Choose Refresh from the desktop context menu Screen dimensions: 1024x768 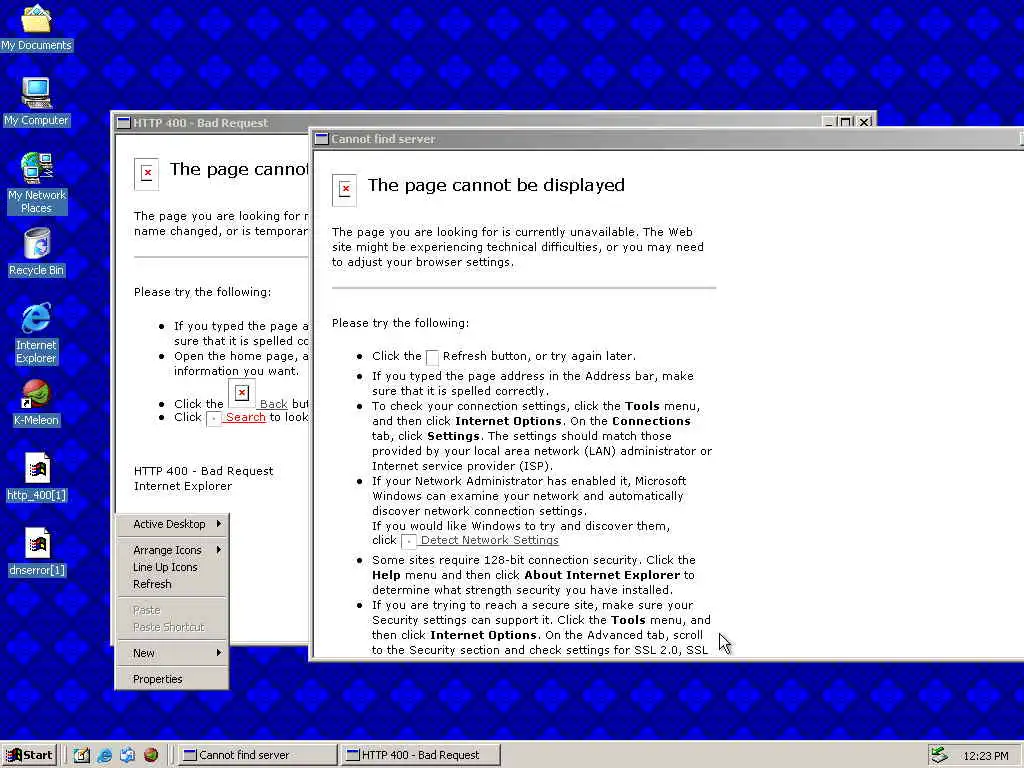[x=172, y=584]
